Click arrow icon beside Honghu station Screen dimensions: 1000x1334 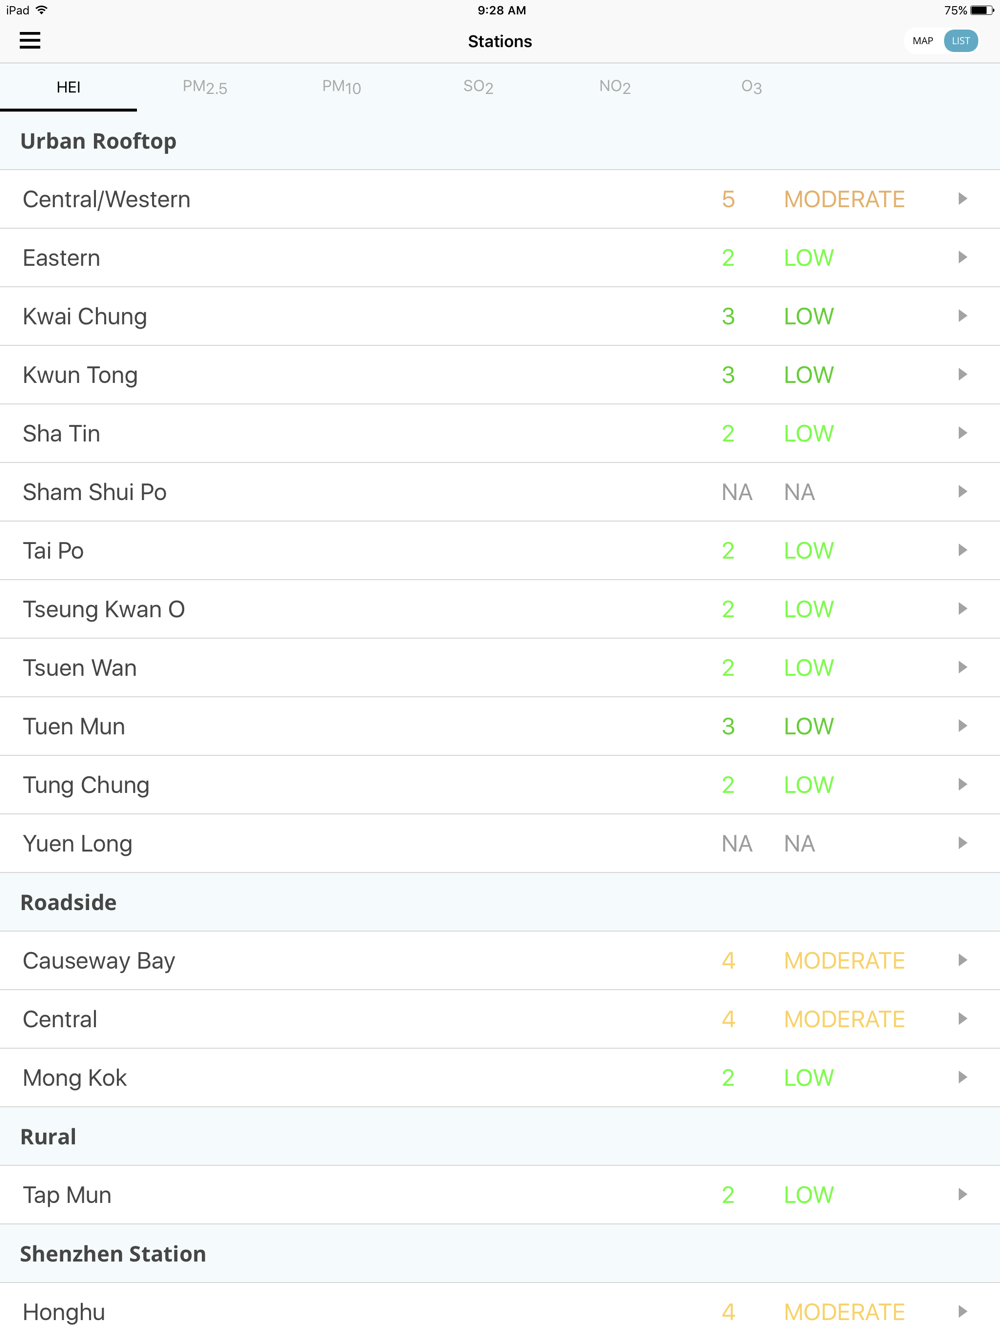[x=962, y=1311]
